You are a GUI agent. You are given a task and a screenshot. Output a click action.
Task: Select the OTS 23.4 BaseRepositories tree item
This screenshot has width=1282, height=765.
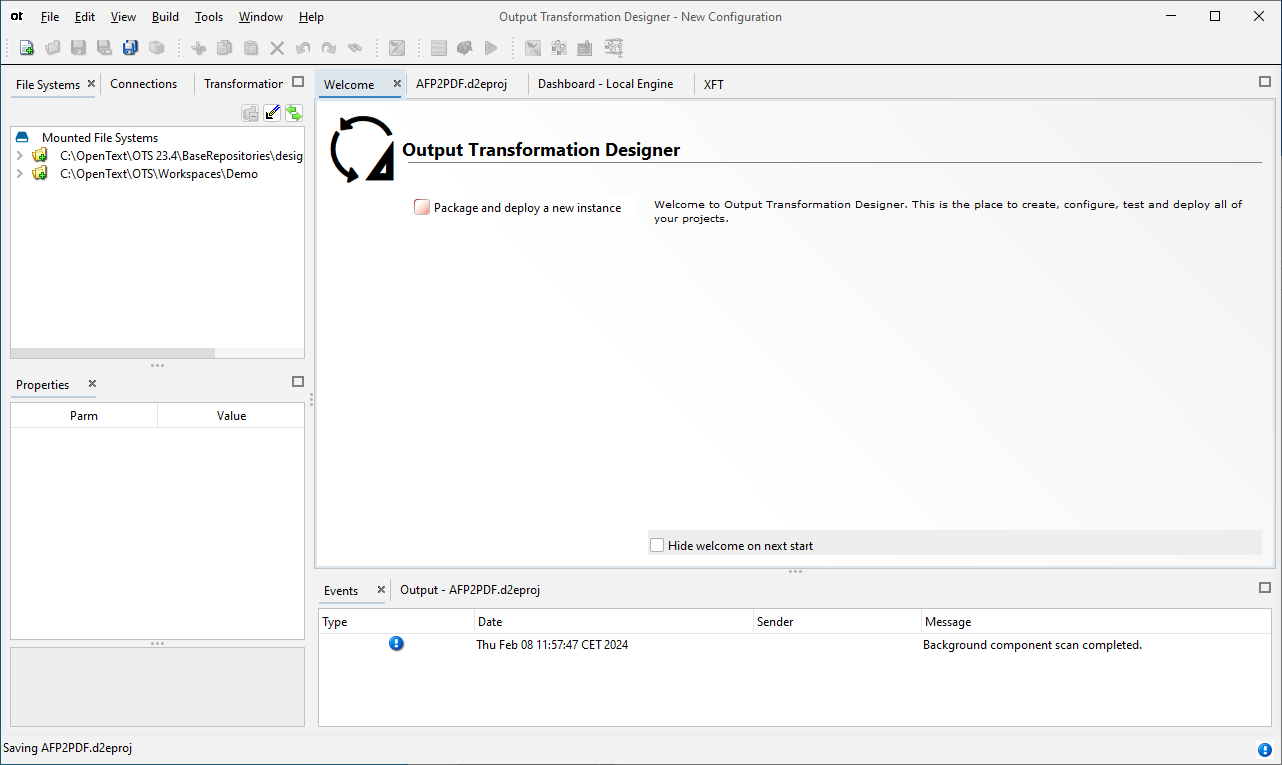pyautogui.click(x=181, y=156)
